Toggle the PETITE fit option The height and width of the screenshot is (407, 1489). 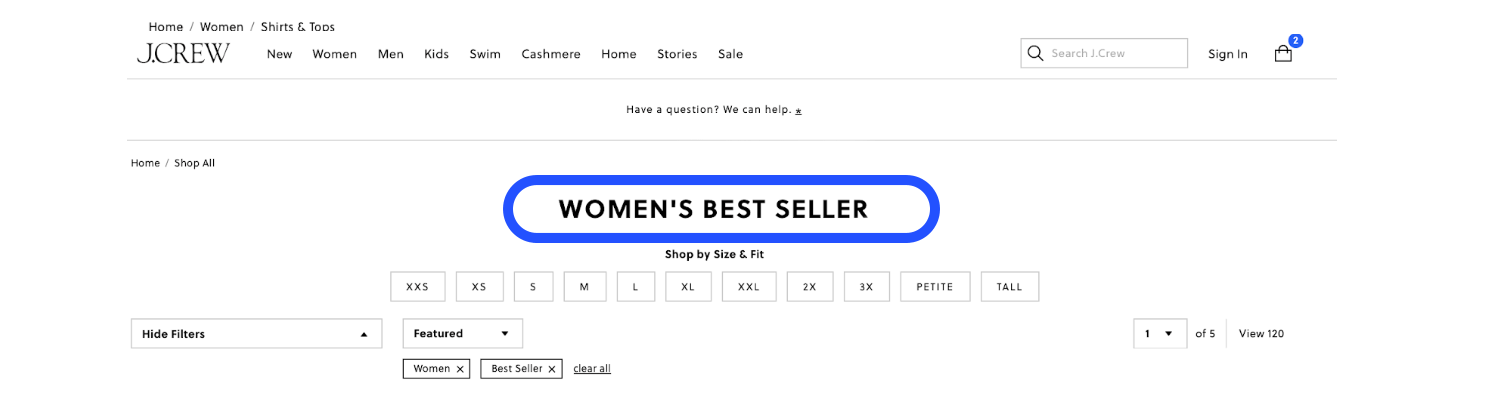pos(935,287)
